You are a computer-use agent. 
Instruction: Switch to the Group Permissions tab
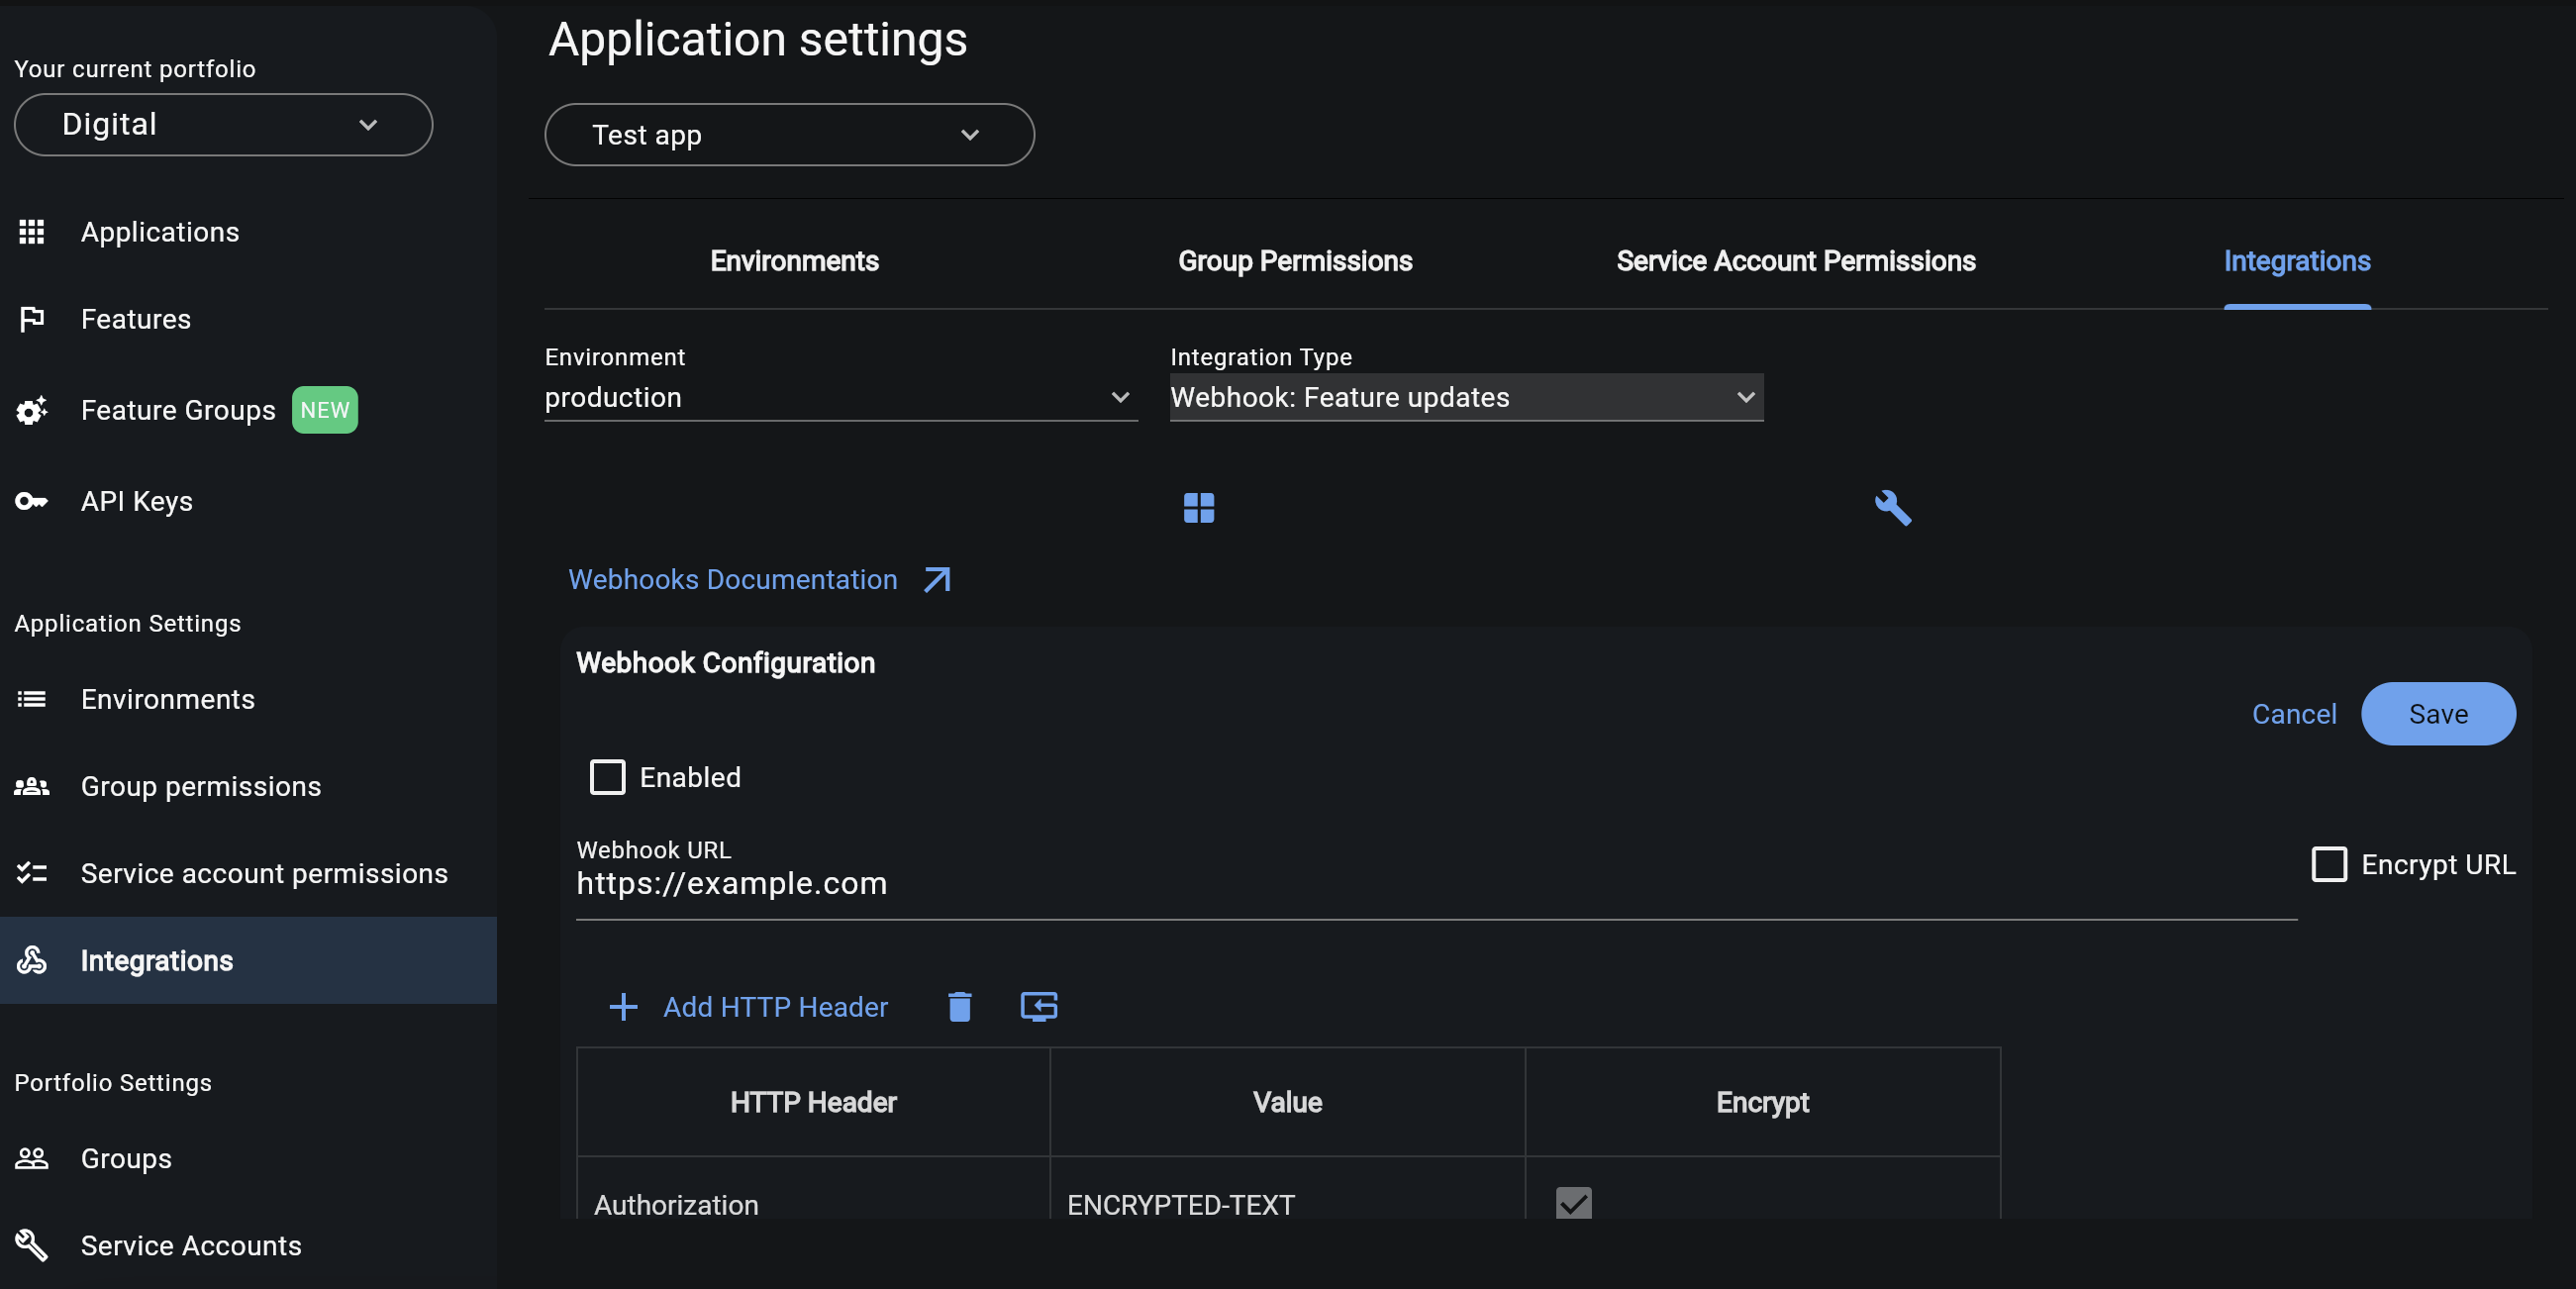1295,261
